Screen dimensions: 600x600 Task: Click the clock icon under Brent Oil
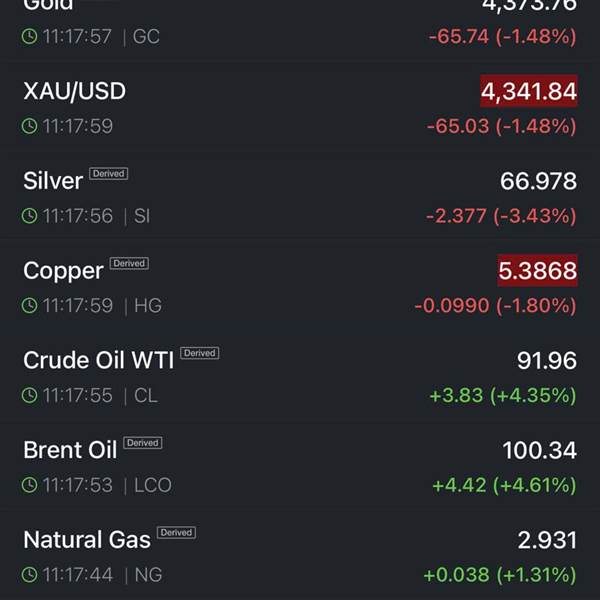(30, 486)
